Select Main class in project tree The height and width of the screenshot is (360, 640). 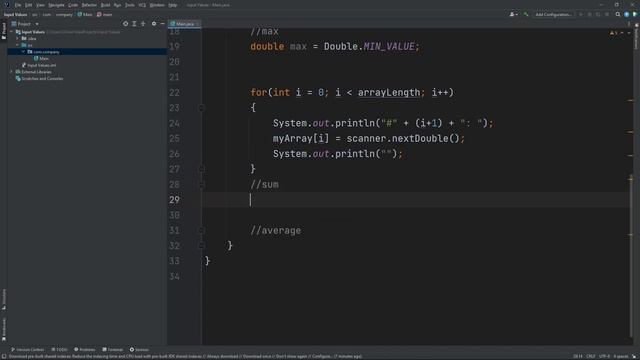[41, 59]
